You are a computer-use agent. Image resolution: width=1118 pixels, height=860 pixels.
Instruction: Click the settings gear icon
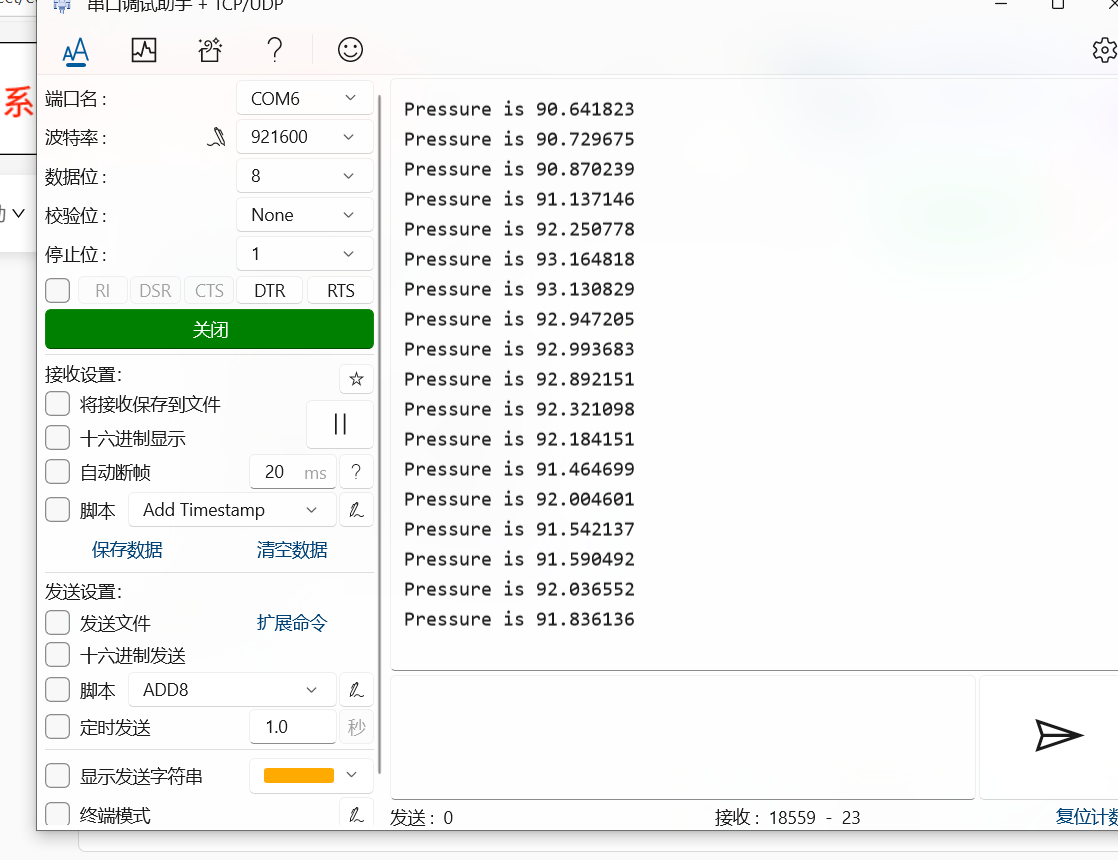pos(1104,50)
